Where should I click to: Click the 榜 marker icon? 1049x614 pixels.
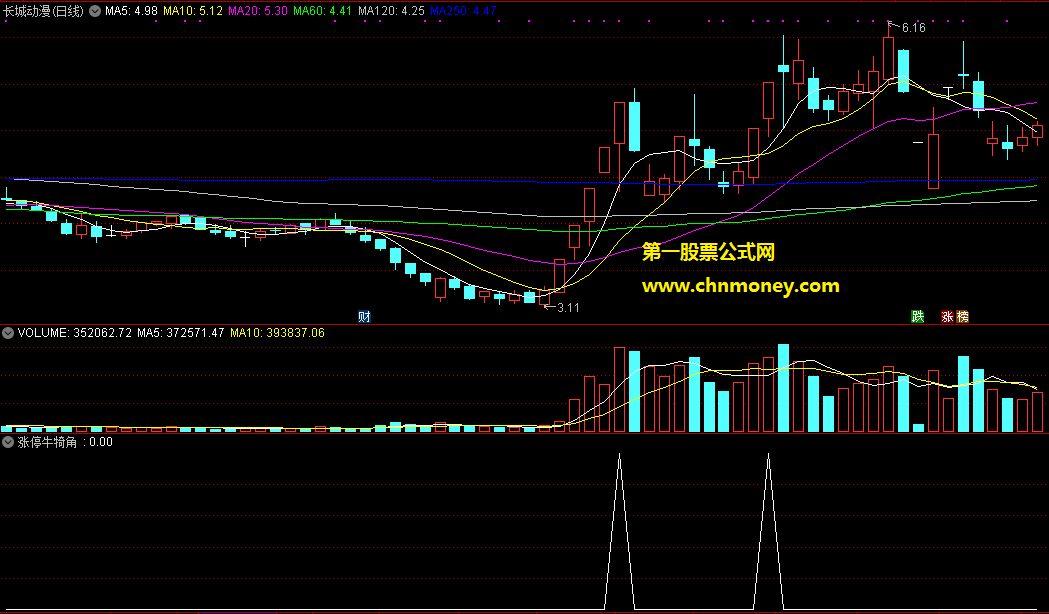962,316
